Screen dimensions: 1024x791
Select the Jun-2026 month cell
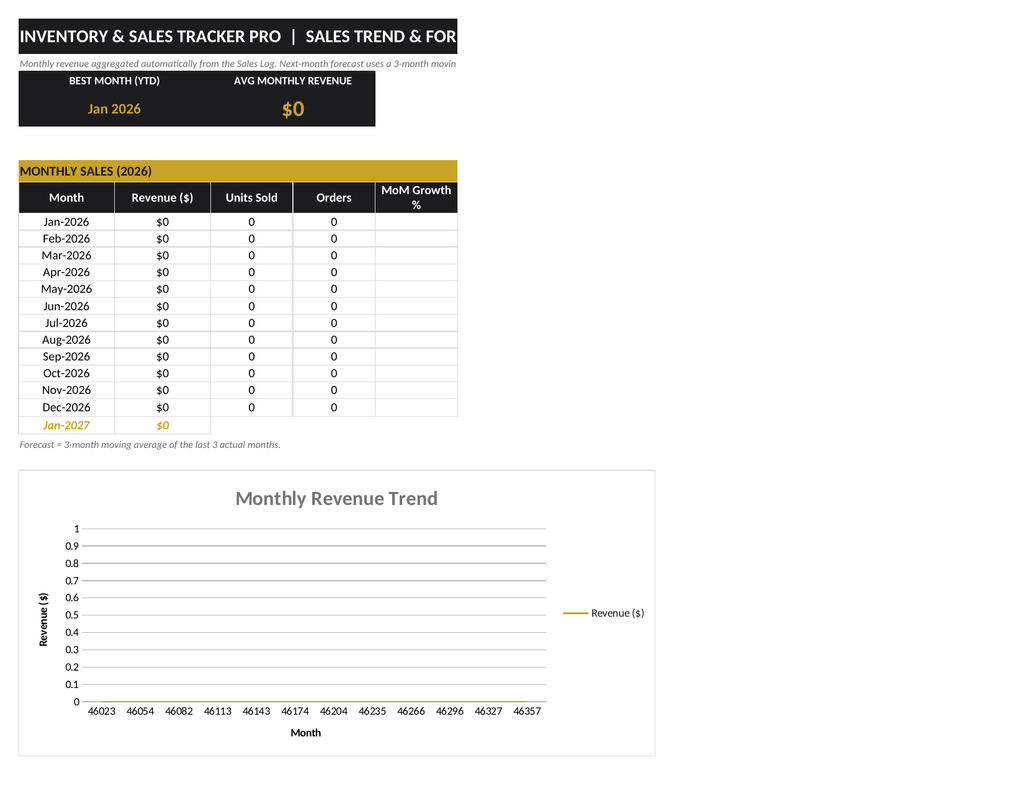(67, 306)
